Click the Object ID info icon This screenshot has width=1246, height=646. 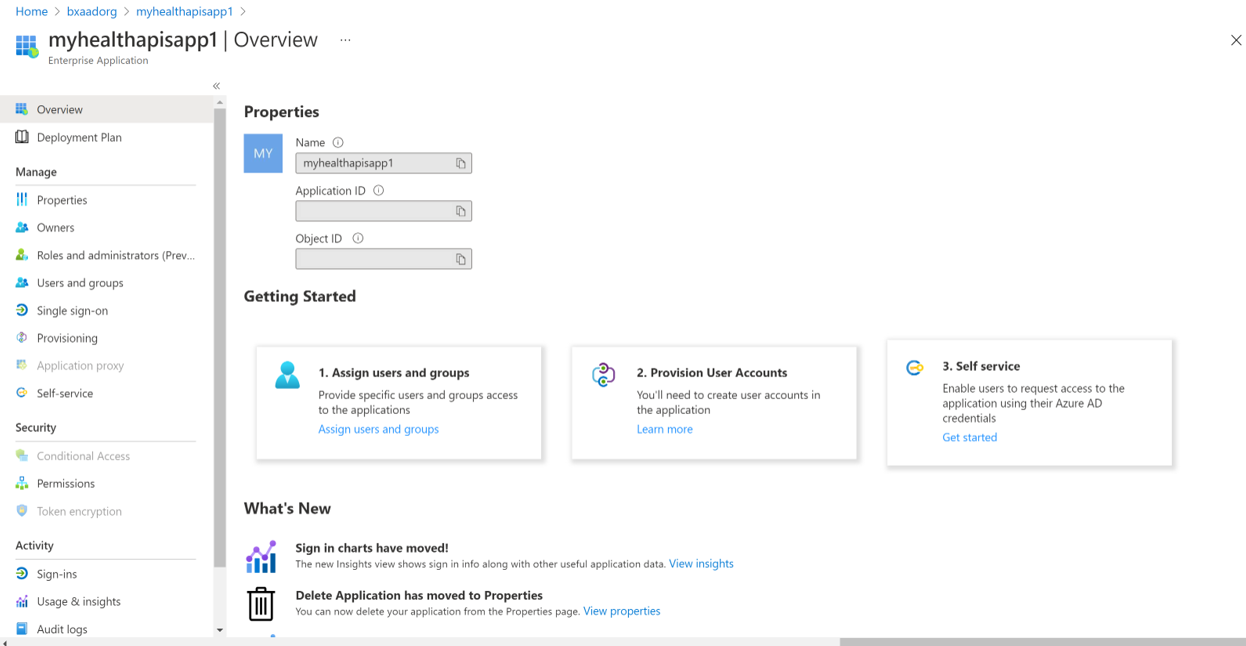tap(358, 238)
